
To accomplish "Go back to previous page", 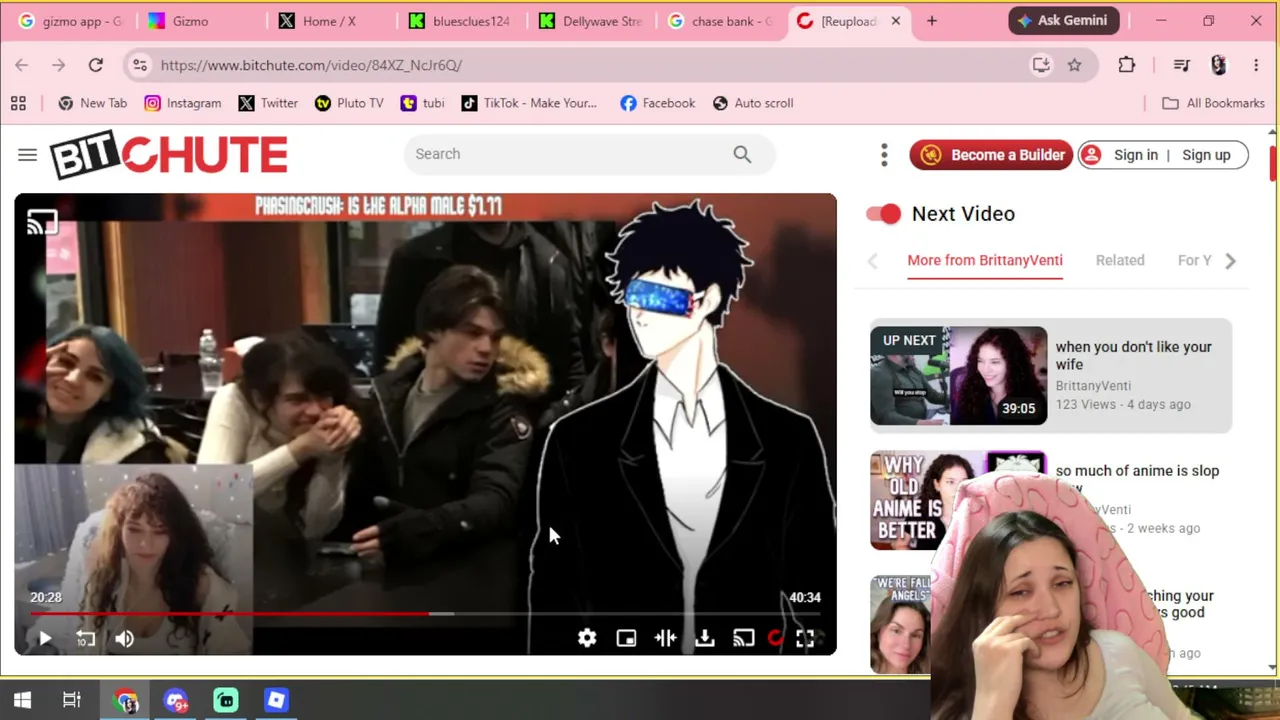I will tap(22, 65).
